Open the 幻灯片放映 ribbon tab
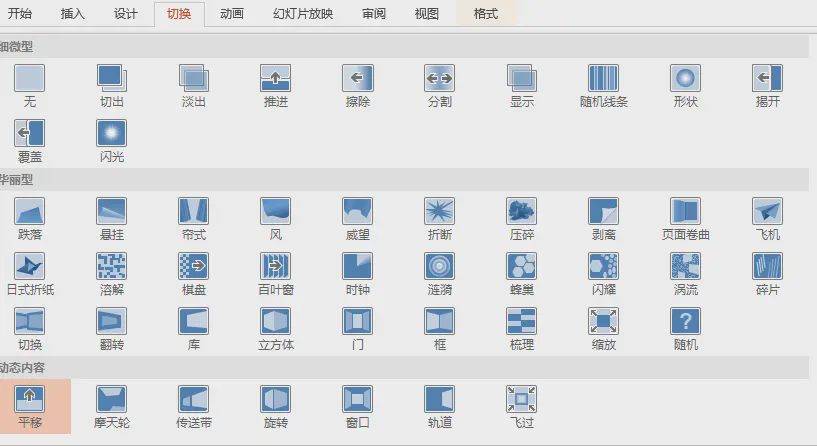Image resolution: width=817 pixels, height=446 pixels. tap(303, 14)
